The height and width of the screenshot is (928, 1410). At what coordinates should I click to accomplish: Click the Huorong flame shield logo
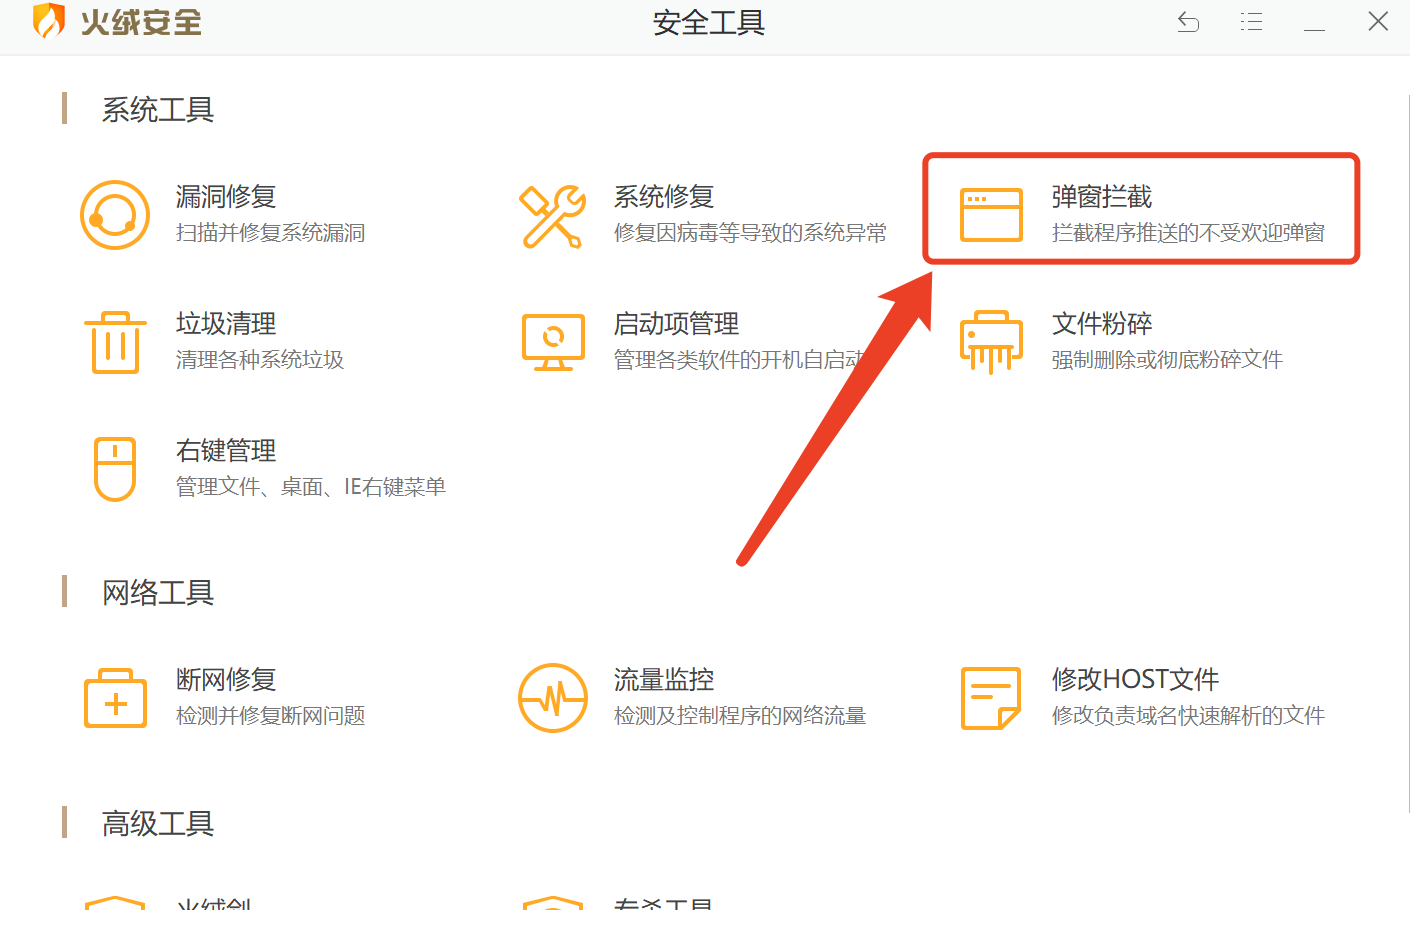(x=49, y=21)
